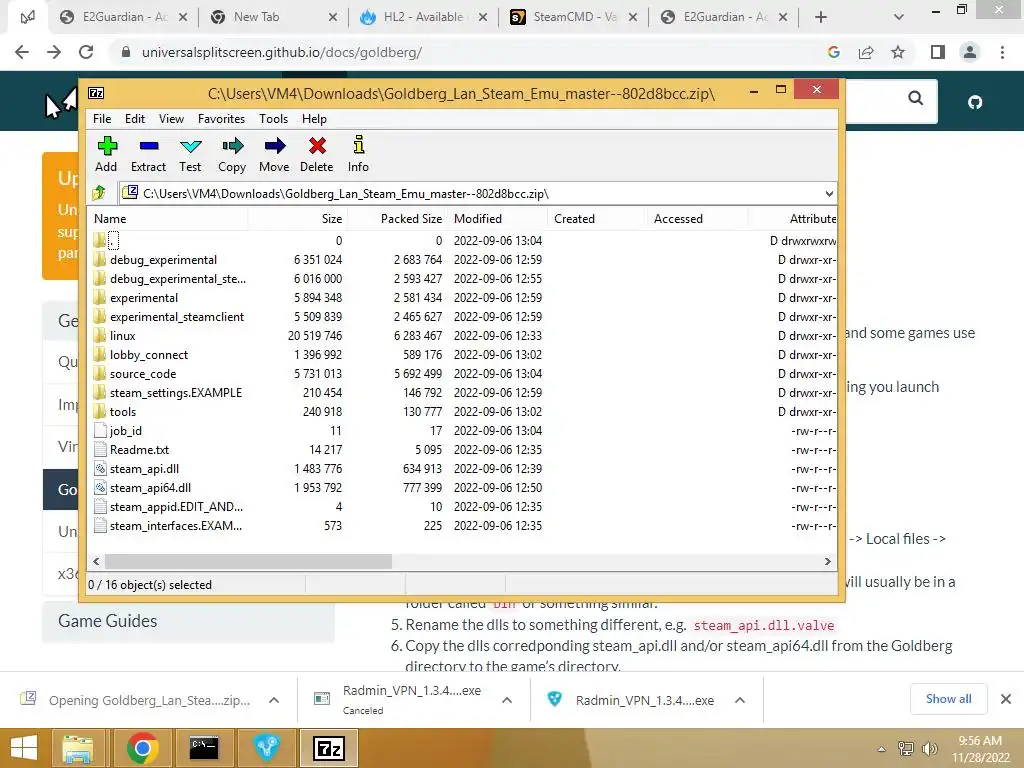Select the debug_experimental folder
Image resolution: width=1024 pixels, height=768 pixels.
(163, 260)
